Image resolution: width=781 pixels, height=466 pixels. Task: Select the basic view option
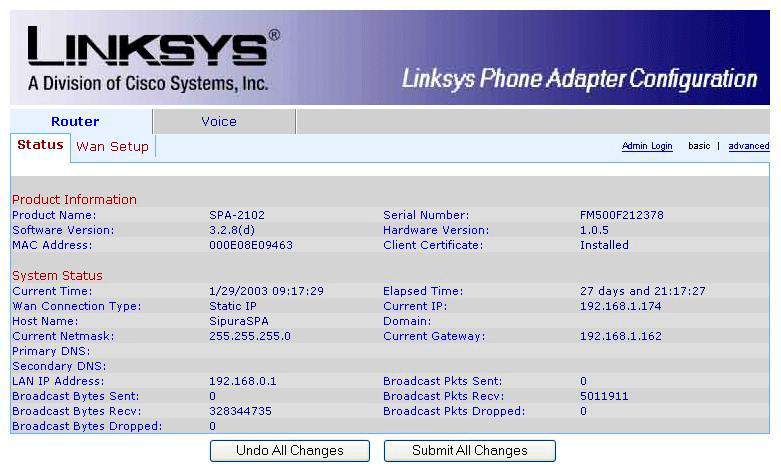[x=699, y=146]
